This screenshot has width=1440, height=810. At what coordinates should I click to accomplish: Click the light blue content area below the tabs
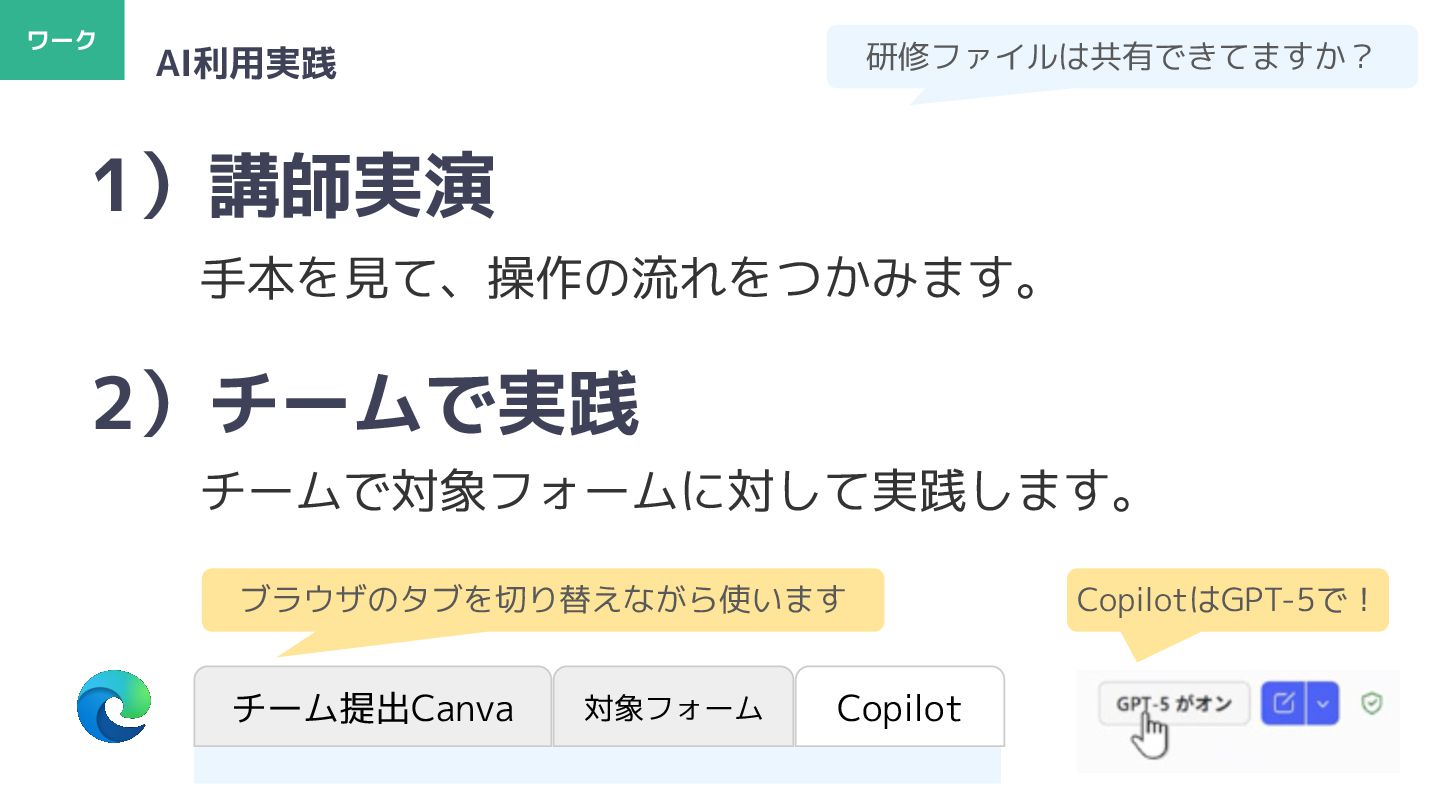point(597,765)
